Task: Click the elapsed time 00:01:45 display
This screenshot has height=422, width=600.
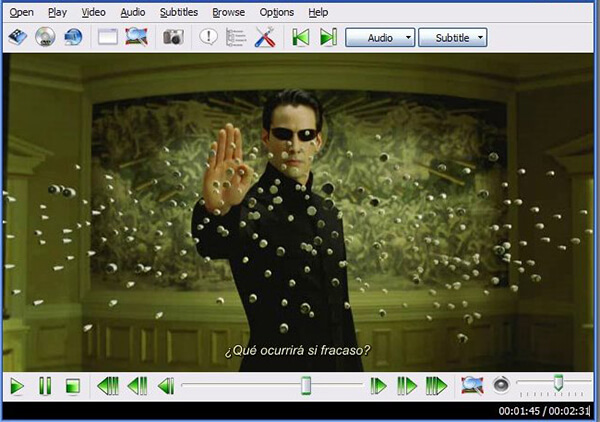Action: 518,411
